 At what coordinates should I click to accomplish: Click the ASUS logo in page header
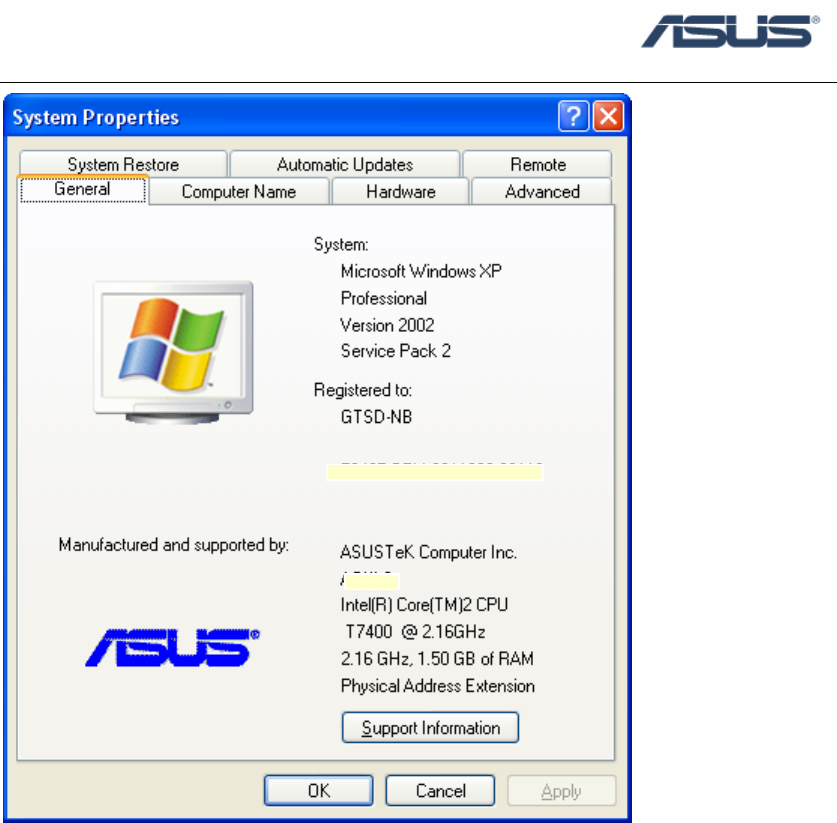[730, 31]
